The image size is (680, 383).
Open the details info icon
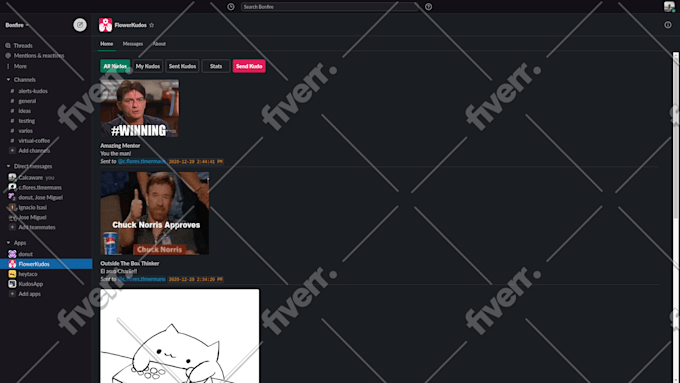(668, 25)
